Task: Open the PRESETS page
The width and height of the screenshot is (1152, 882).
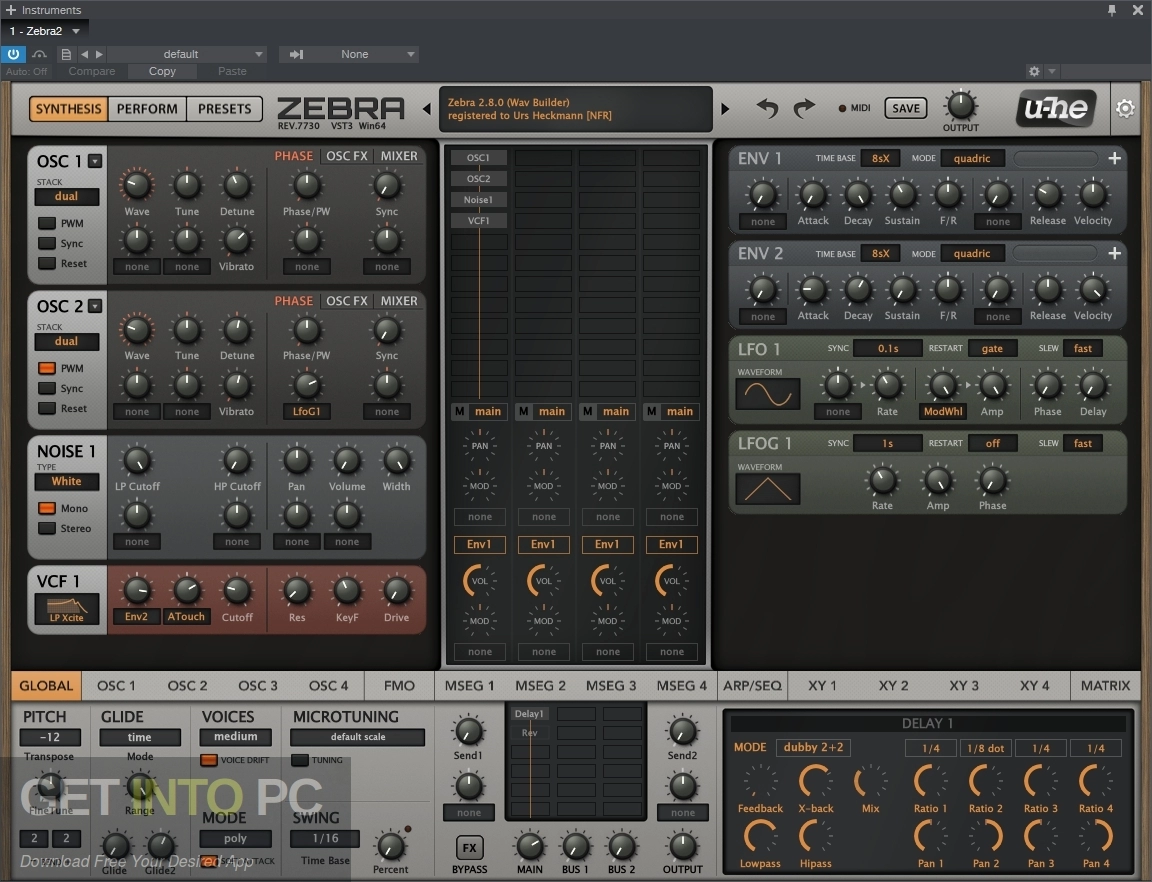Action: (x=224, y=109)
